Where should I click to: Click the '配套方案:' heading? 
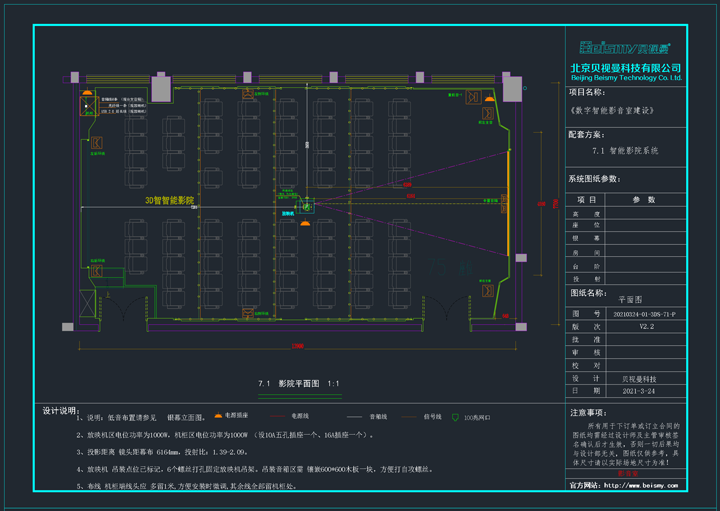coord(586,135)
